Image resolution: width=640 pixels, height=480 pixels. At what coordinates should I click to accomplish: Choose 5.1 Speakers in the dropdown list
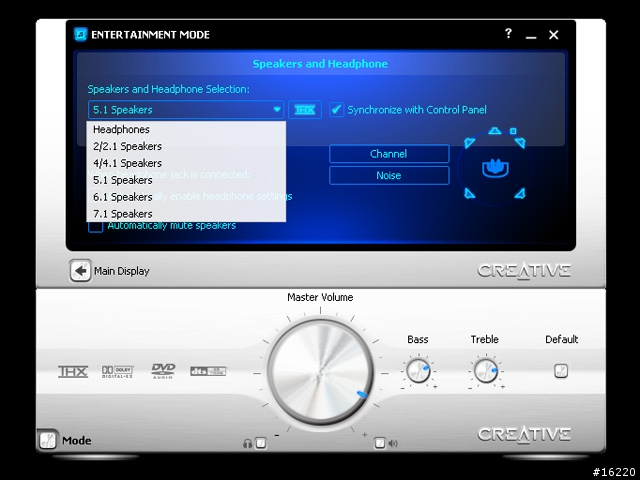point(186,180)
